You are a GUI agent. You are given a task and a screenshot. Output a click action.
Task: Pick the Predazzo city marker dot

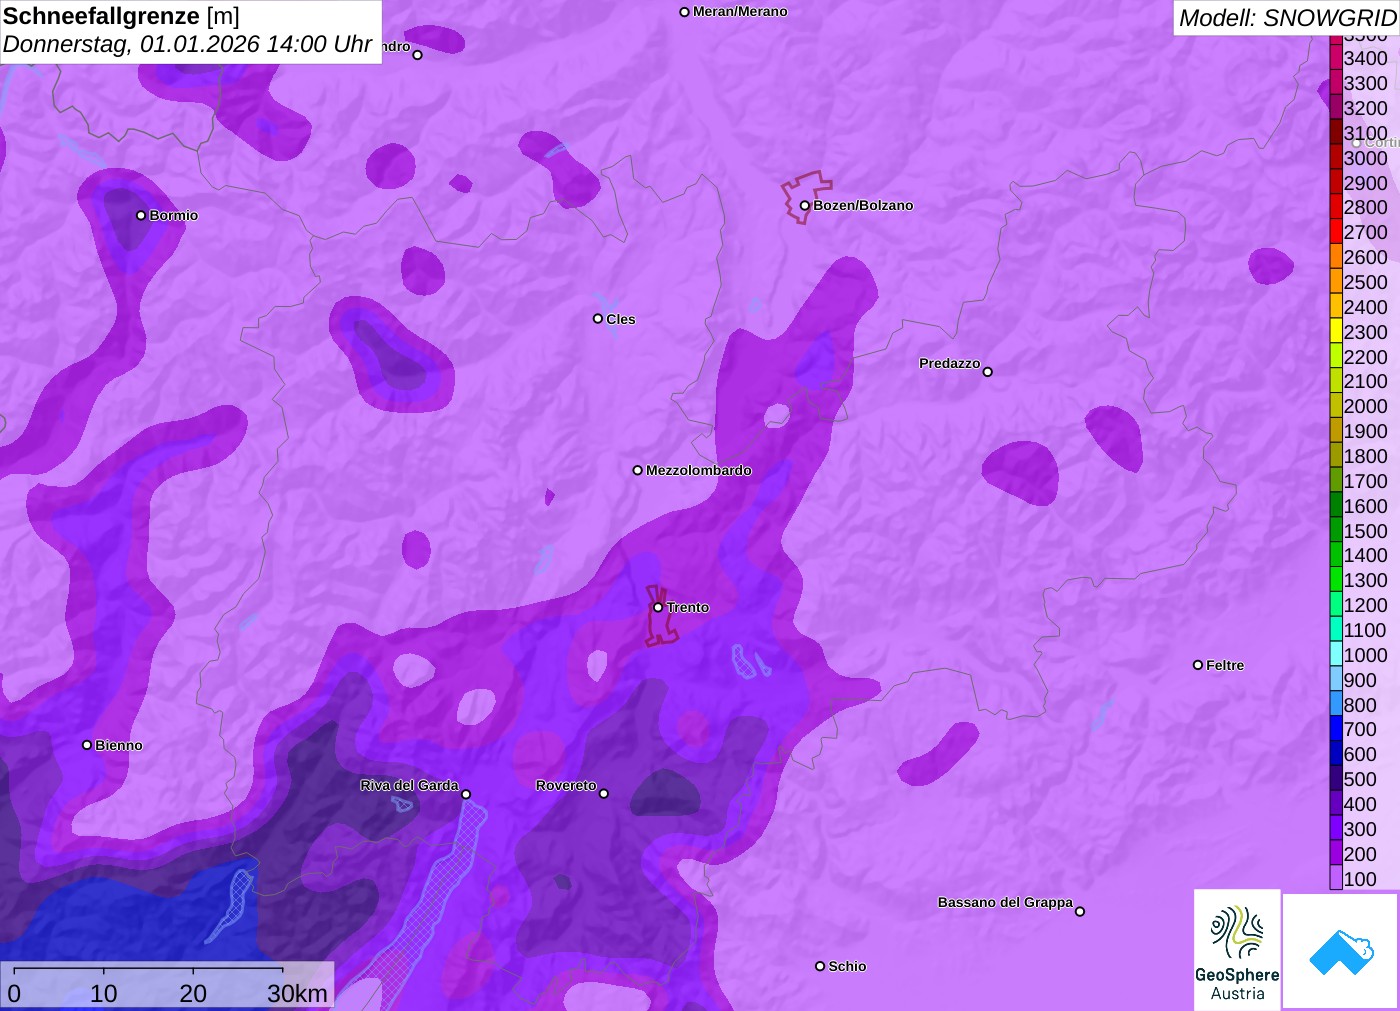click(x=988, y=372)
